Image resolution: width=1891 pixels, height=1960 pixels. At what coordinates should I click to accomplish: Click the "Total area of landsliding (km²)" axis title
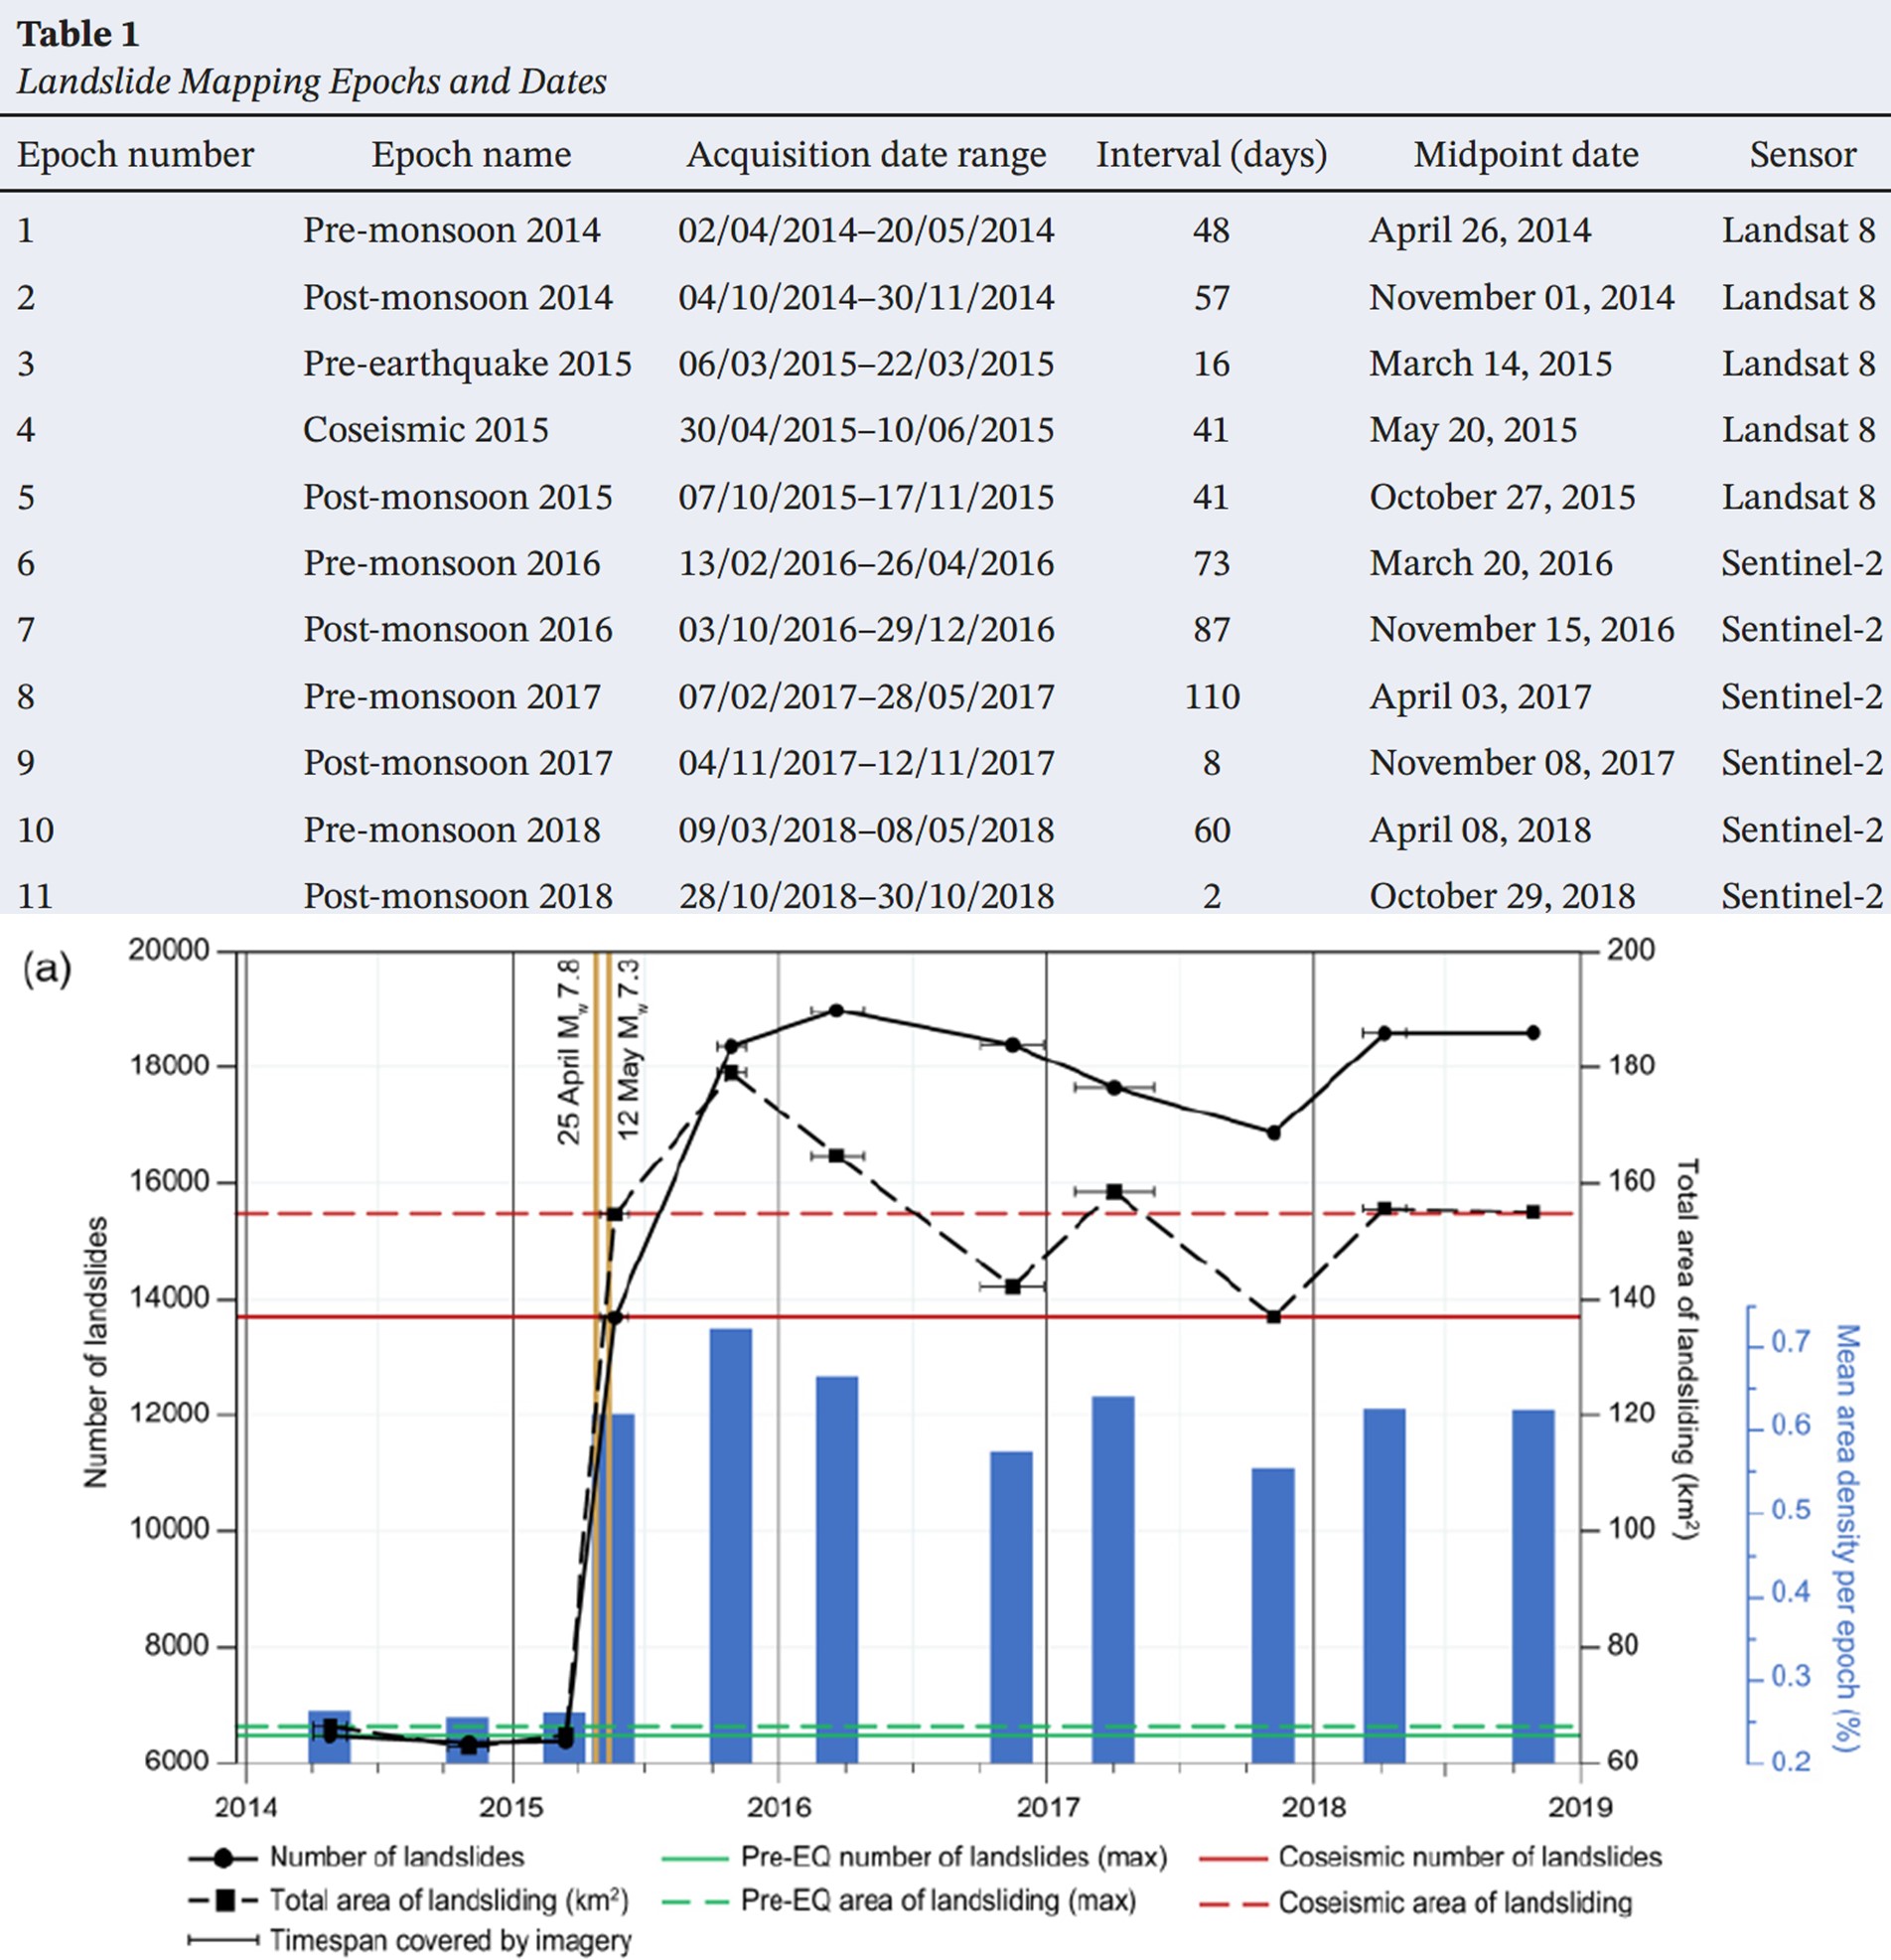pyautogui.click(x=1687, y=1350)
